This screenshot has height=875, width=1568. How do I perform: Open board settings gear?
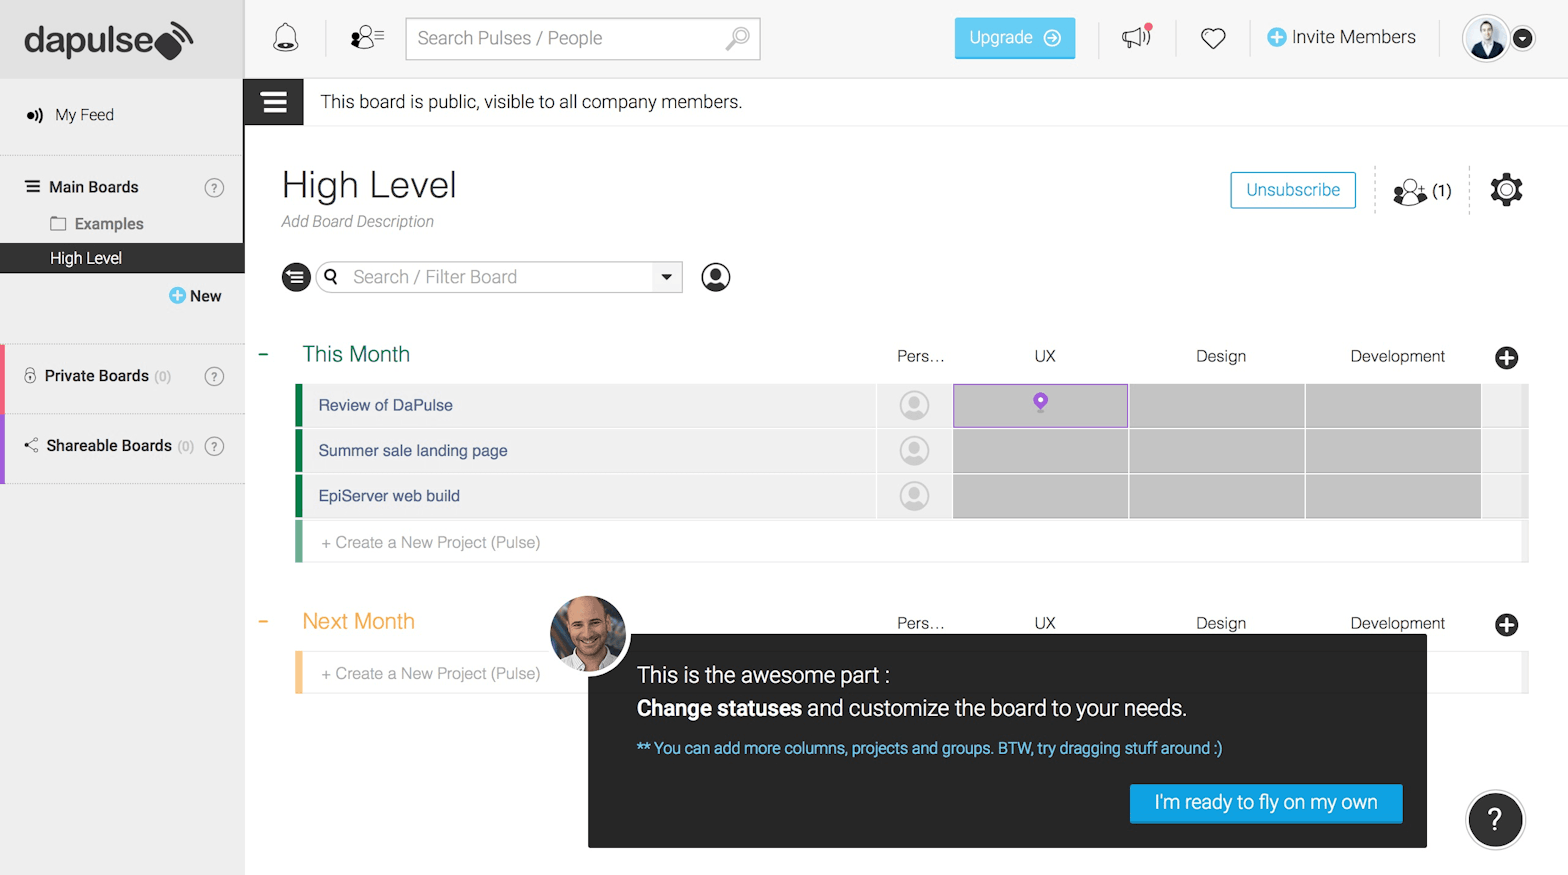click(1506, 190)
